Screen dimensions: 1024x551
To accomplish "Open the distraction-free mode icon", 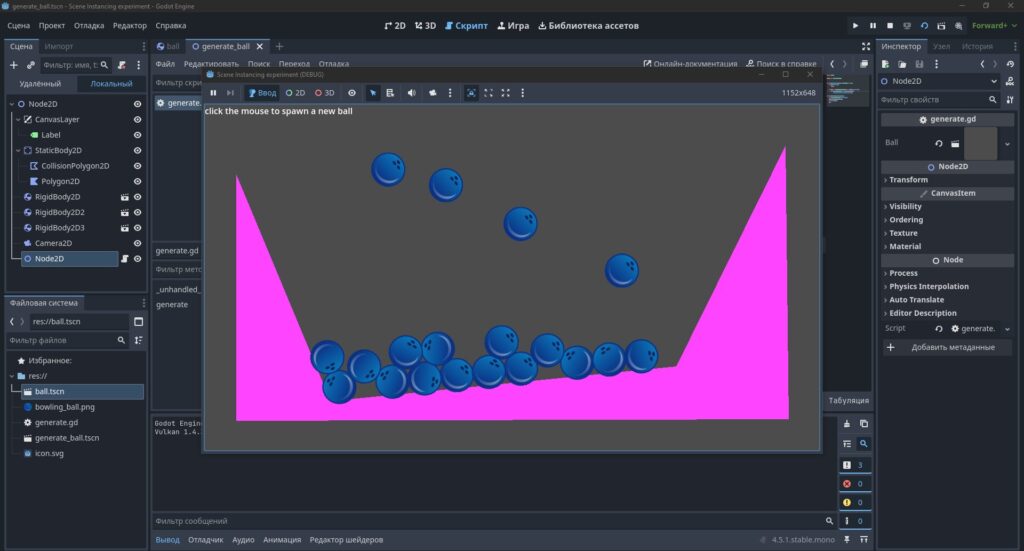I will click(865, 46).
